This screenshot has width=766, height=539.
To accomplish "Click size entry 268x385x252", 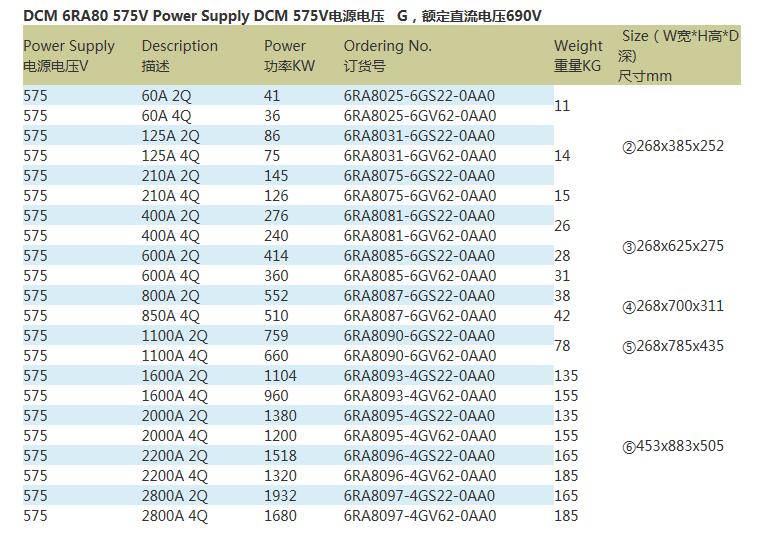I will (673, 146).
